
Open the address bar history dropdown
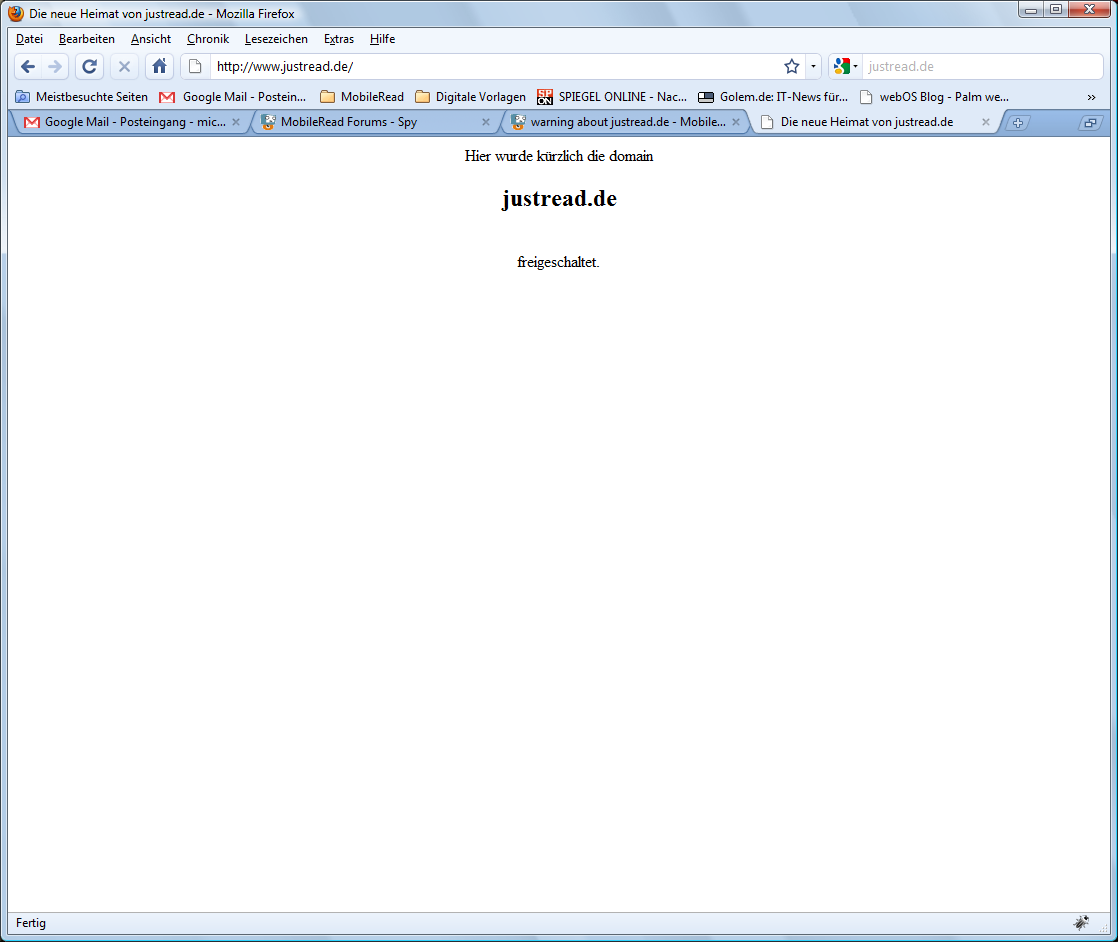(813, 67)
